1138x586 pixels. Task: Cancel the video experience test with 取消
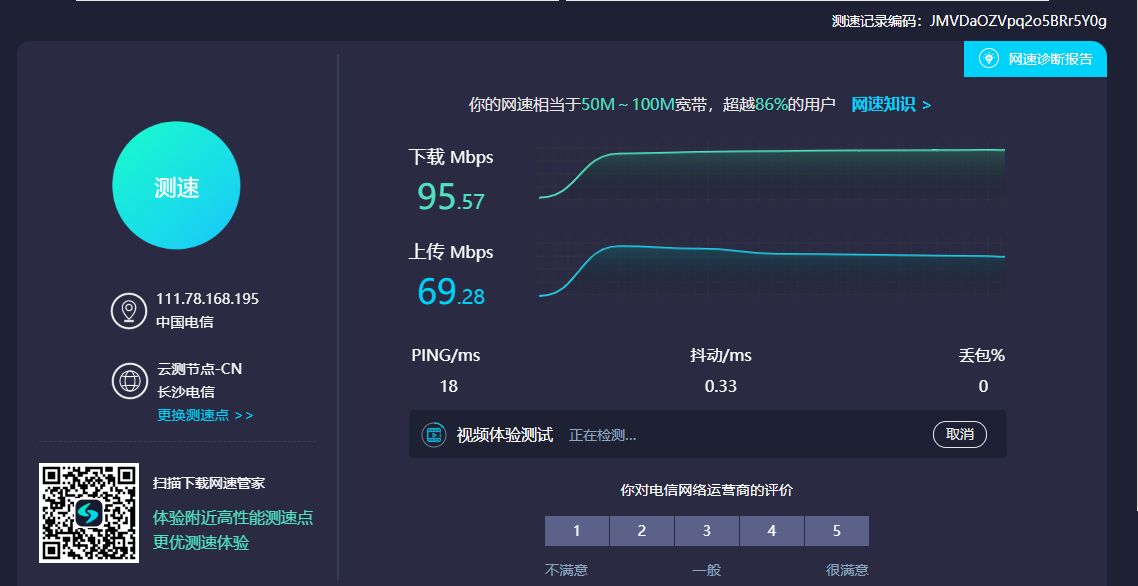[959, 435]
